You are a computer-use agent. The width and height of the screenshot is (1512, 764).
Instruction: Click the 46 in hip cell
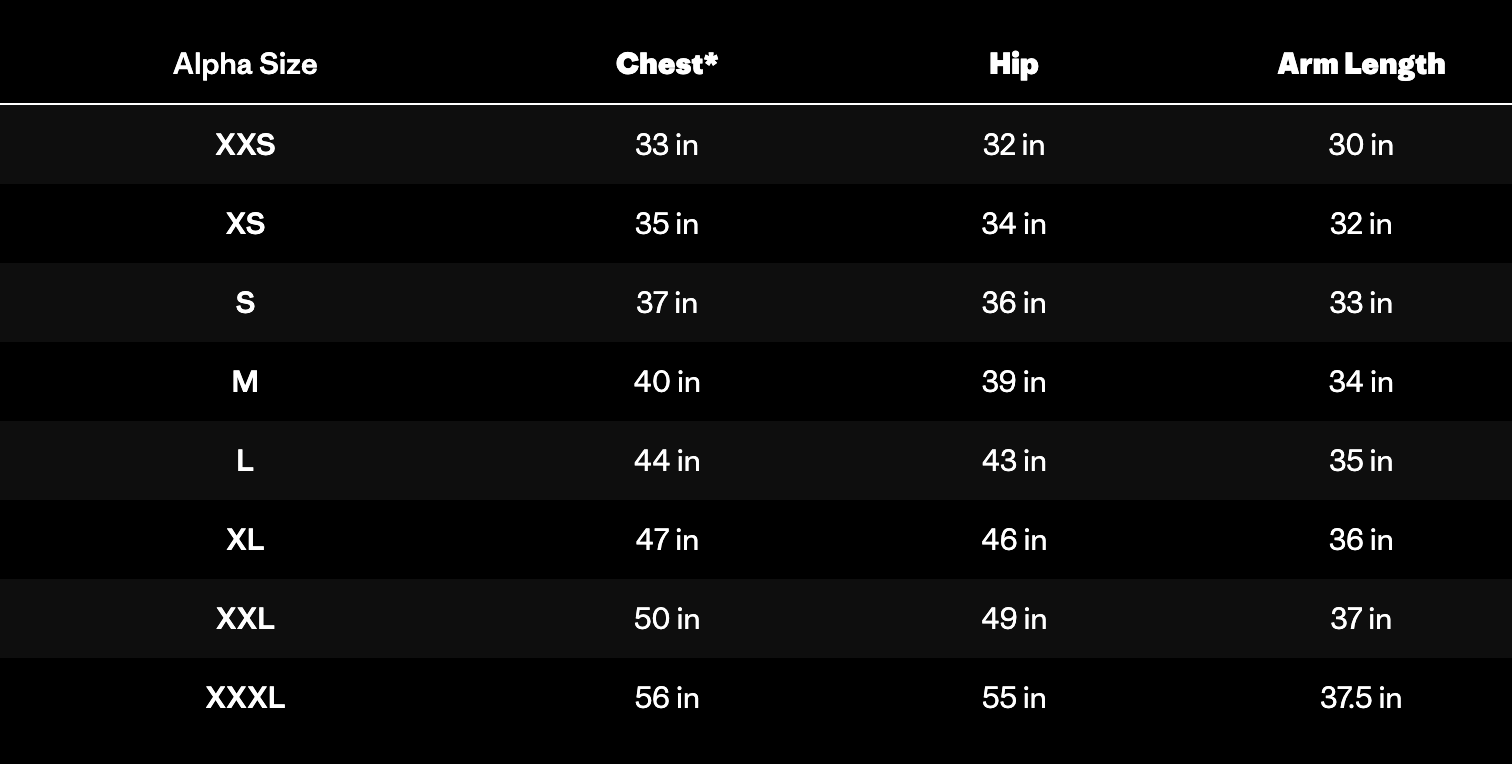coord(1013,540)
